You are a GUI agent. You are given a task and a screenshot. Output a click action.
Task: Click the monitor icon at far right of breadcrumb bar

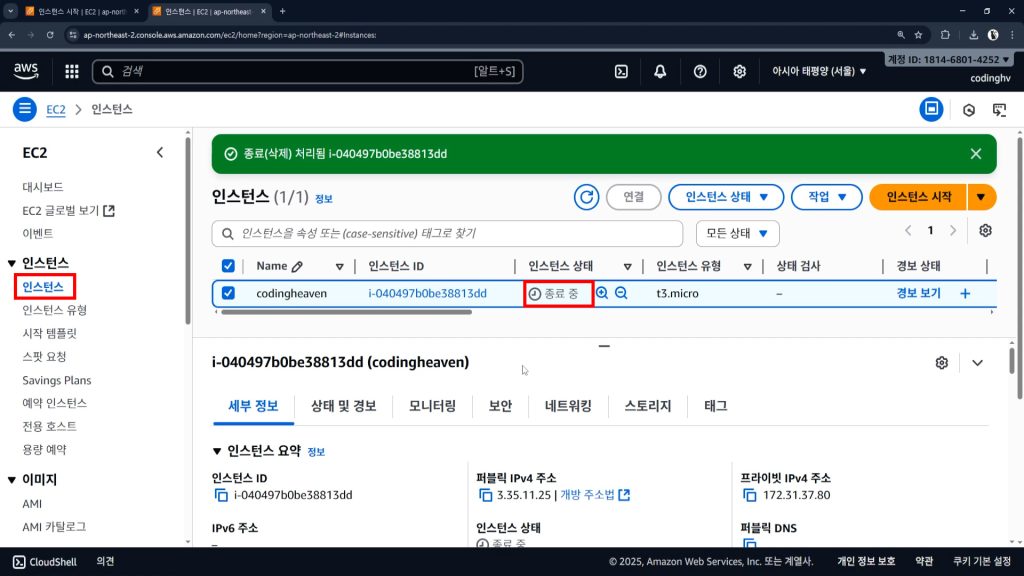999,110
